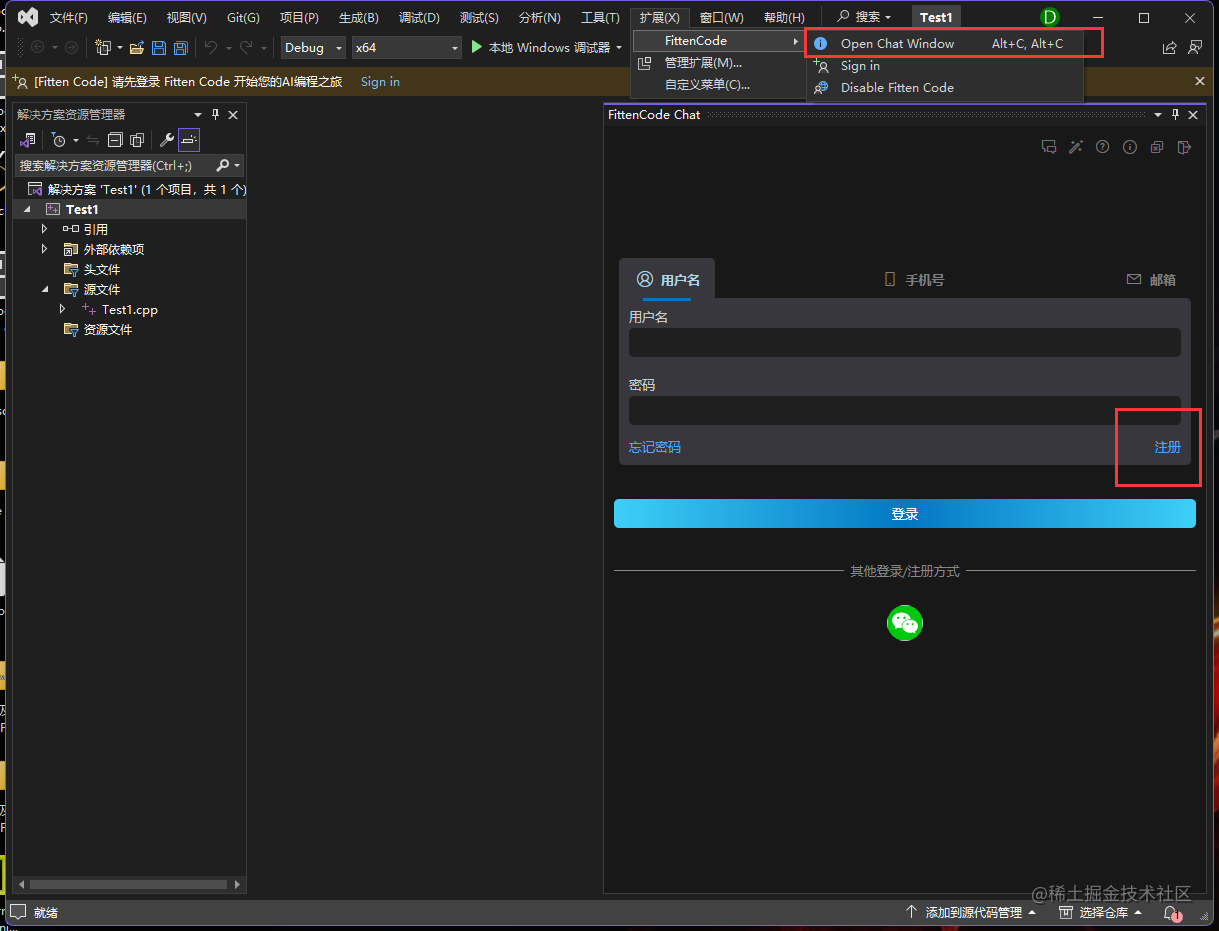Click the new chat icon in FittenCode Chat

click(x=1048, y=147)
